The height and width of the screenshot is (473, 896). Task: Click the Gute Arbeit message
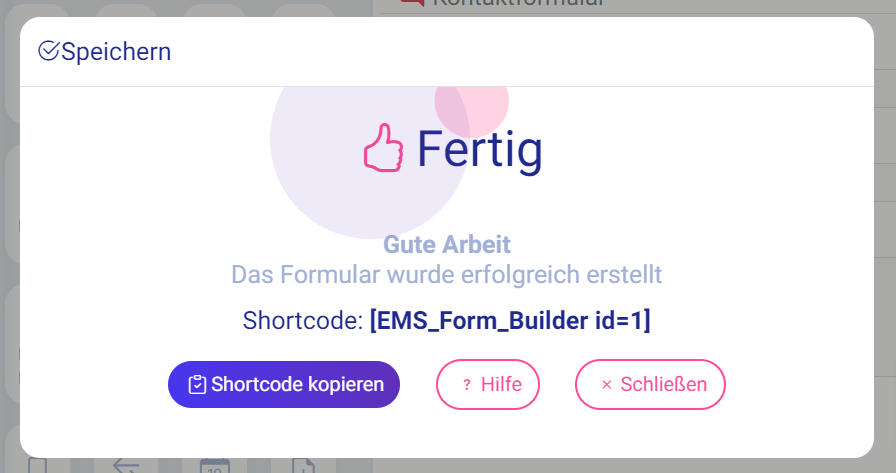coord(447,244)
